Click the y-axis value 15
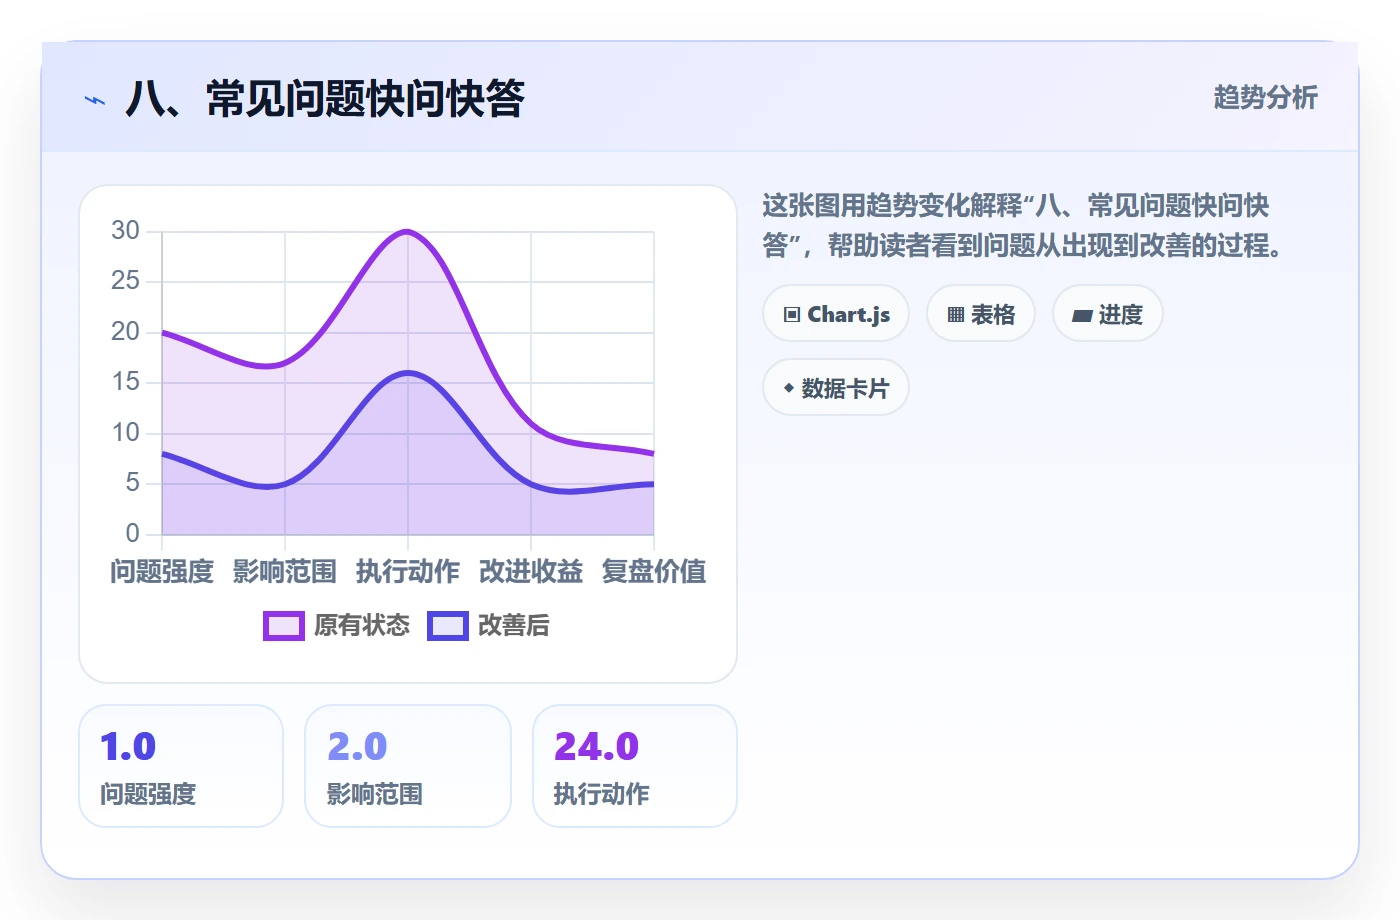Screen dimensions: 1400x920 tap(125, 382)
